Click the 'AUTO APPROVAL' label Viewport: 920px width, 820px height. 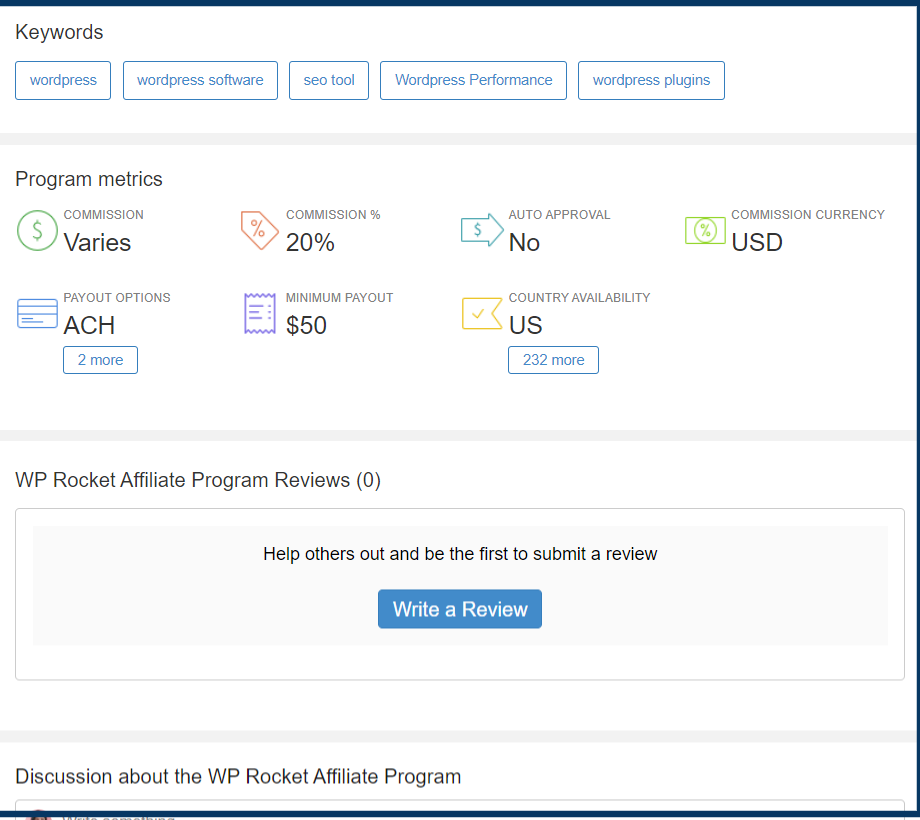(x=559, y=215)
